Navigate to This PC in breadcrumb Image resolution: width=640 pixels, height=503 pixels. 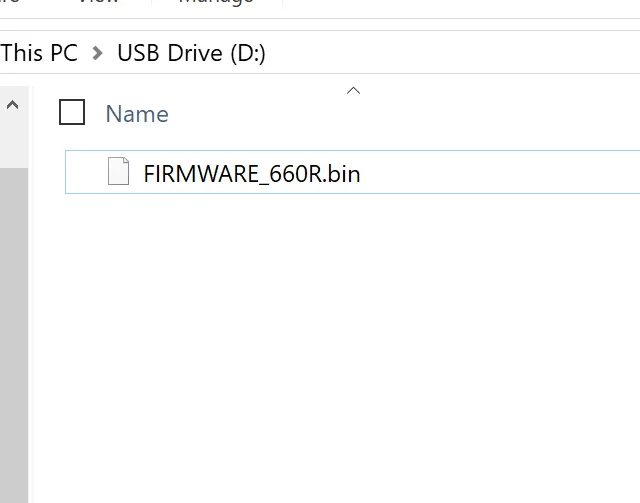[39, 53]
